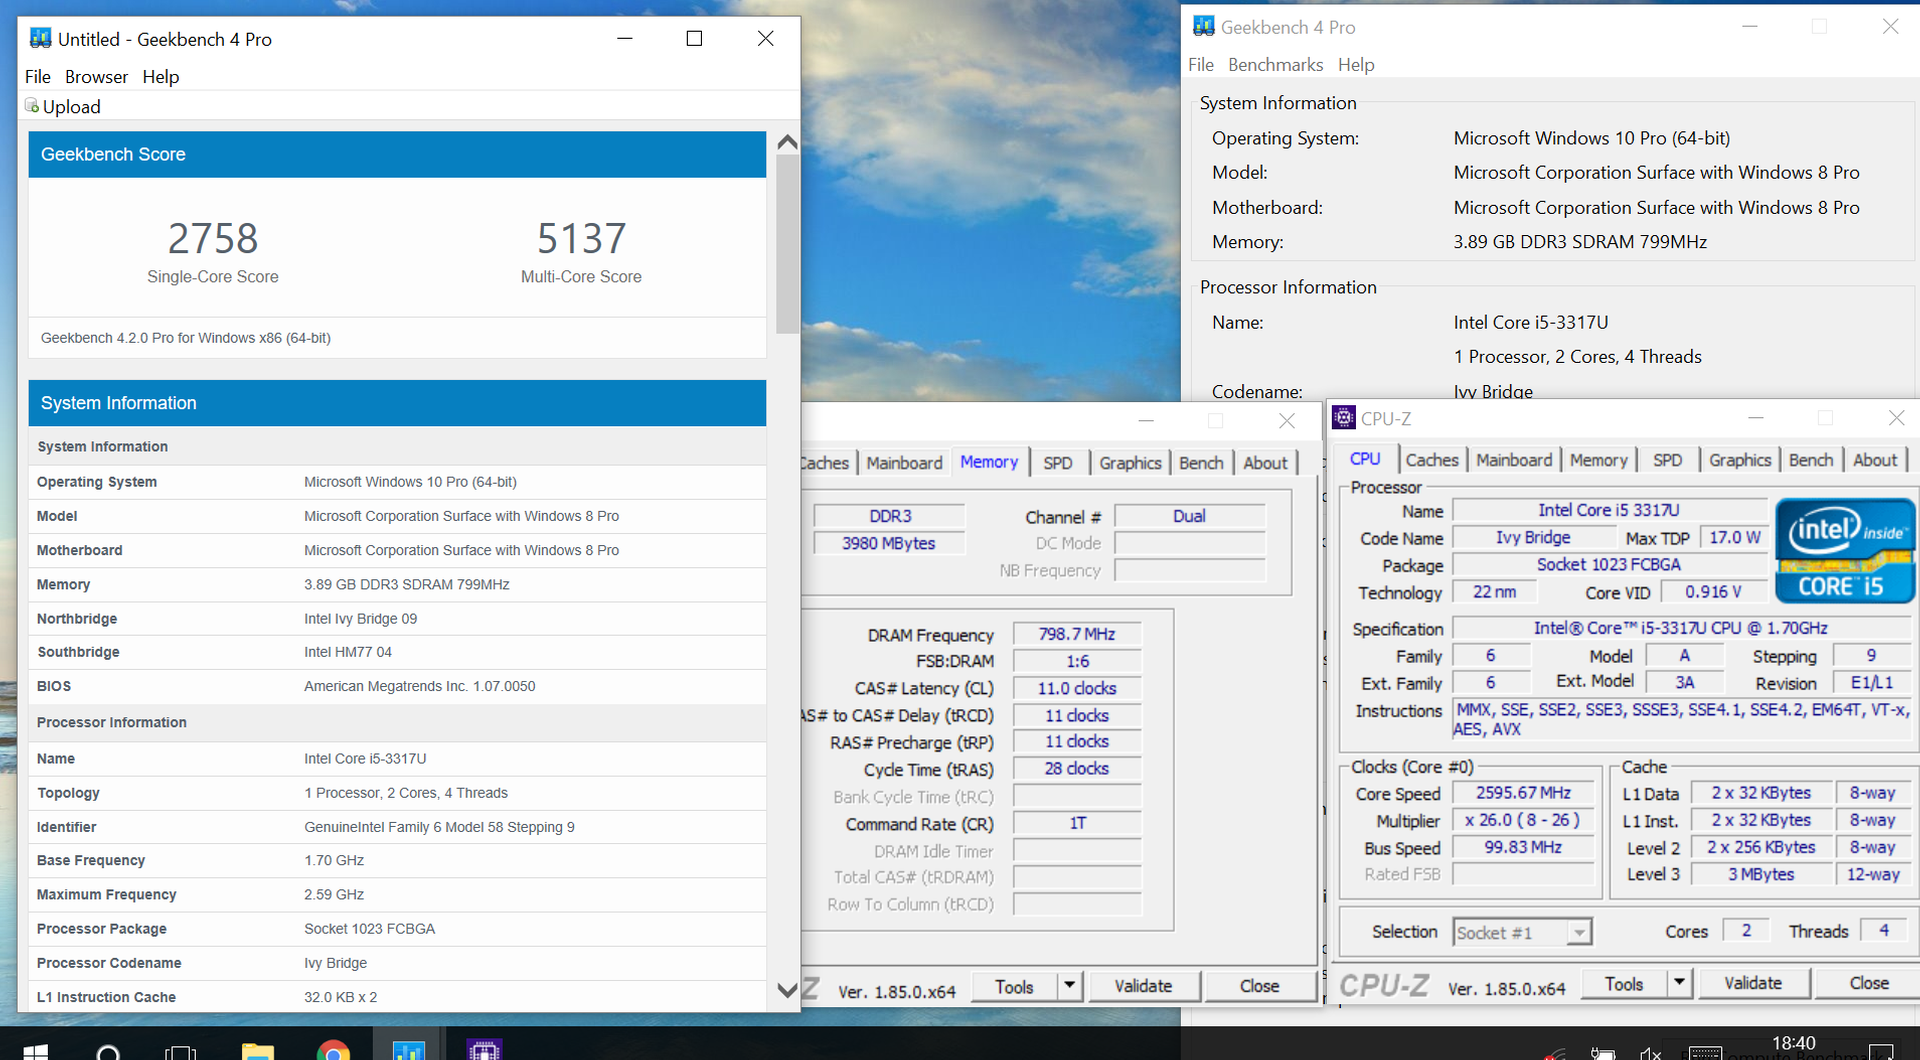
Task: Open Graphics tab in the CPU-Z window showing DRAM Frequency
Action: coord(1130,463)
